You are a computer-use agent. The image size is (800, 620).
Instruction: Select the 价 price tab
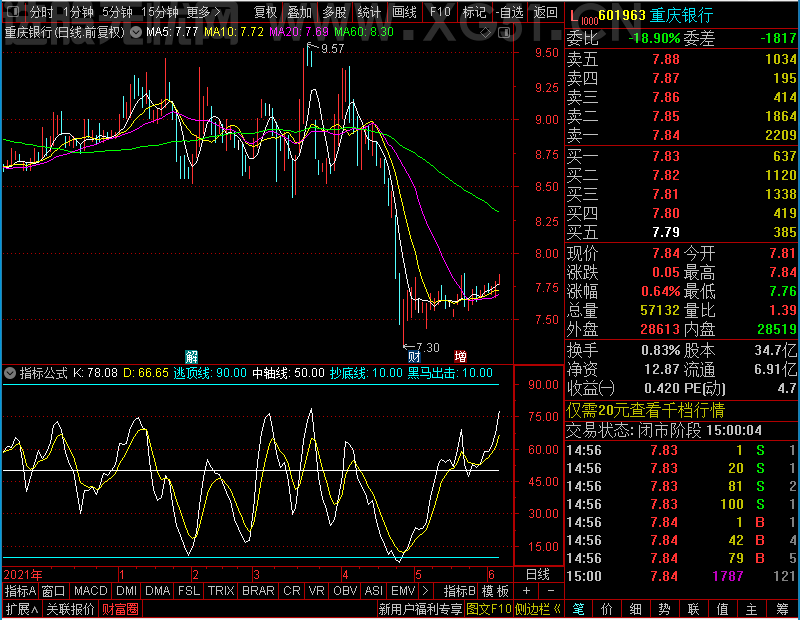607,609
